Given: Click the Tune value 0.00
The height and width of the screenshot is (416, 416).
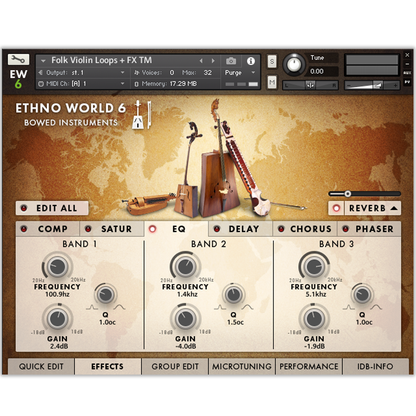Looking at the screenshot, I should pos(317,71).
